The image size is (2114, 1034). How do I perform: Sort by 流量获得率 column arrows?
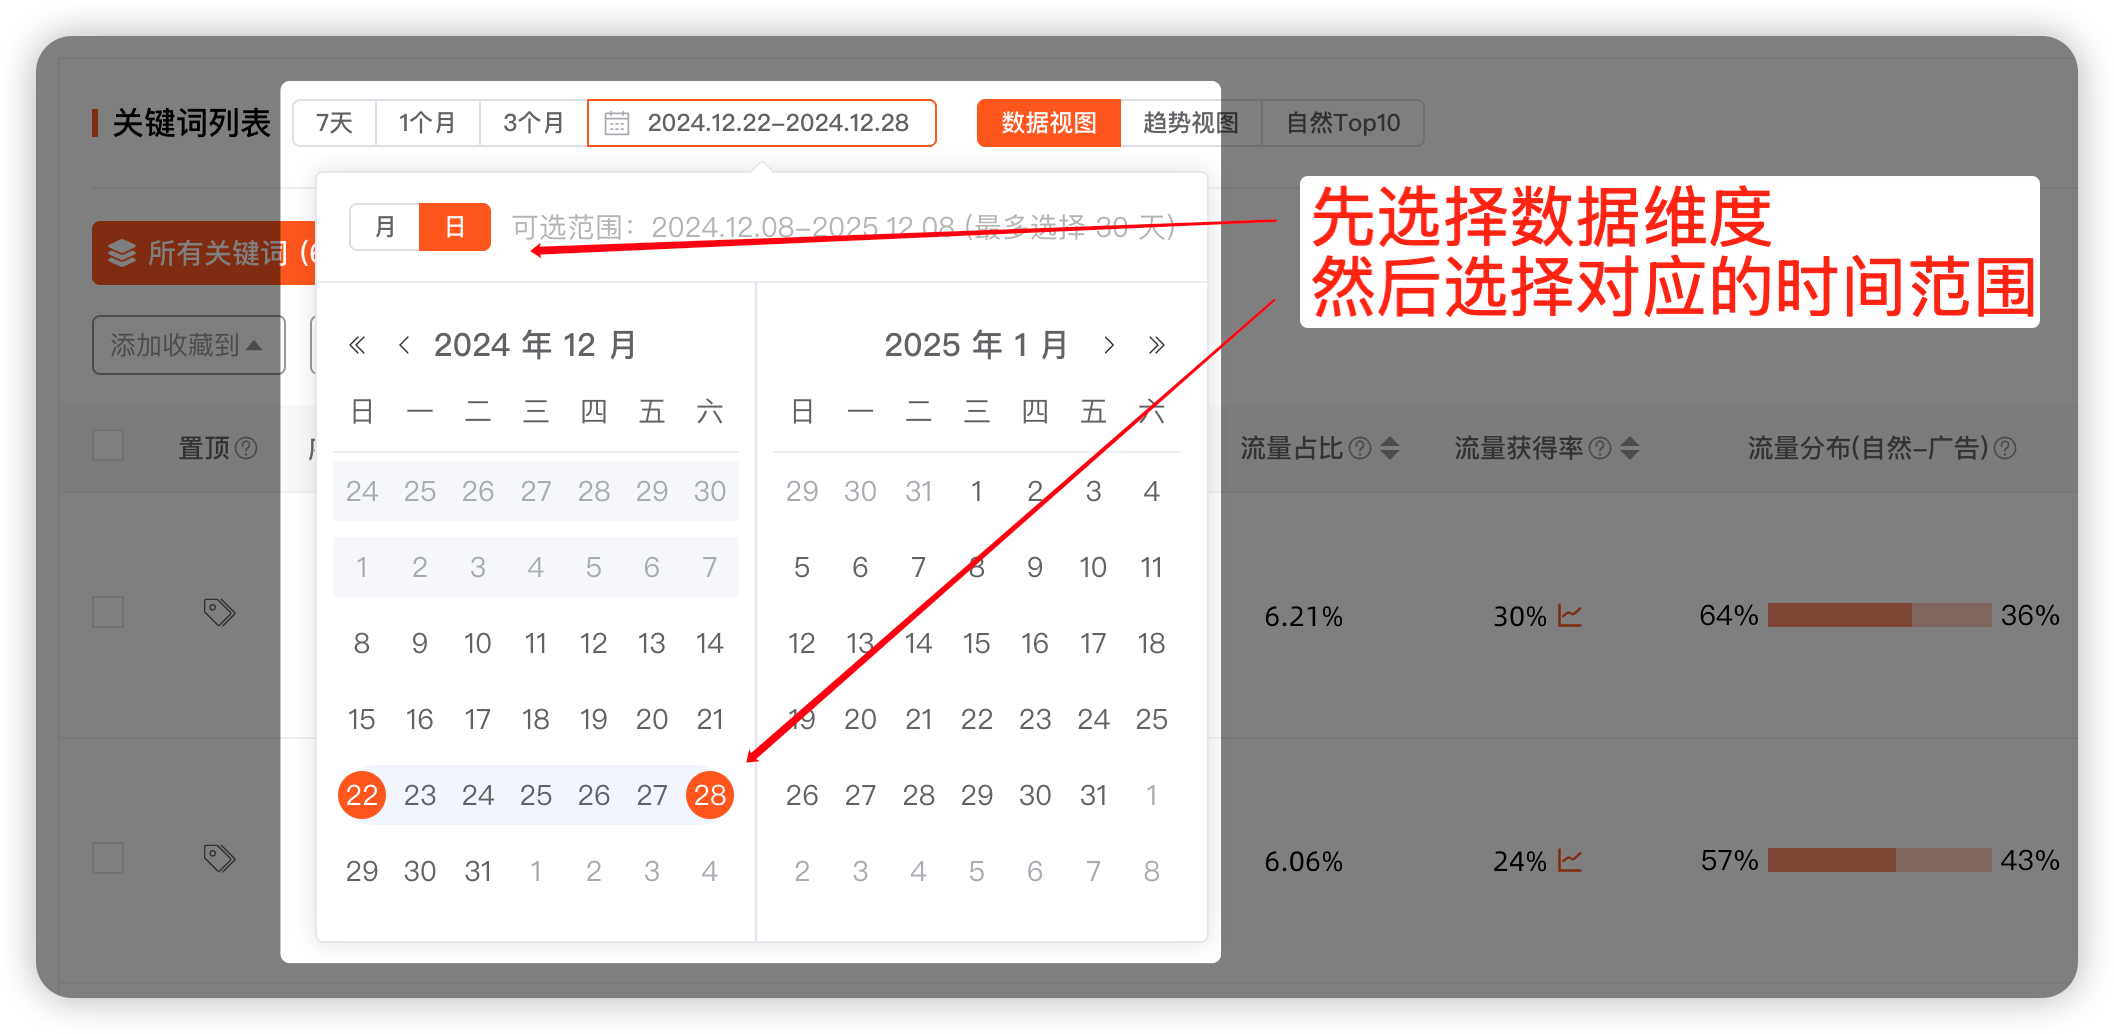[x=1630, y=448]
